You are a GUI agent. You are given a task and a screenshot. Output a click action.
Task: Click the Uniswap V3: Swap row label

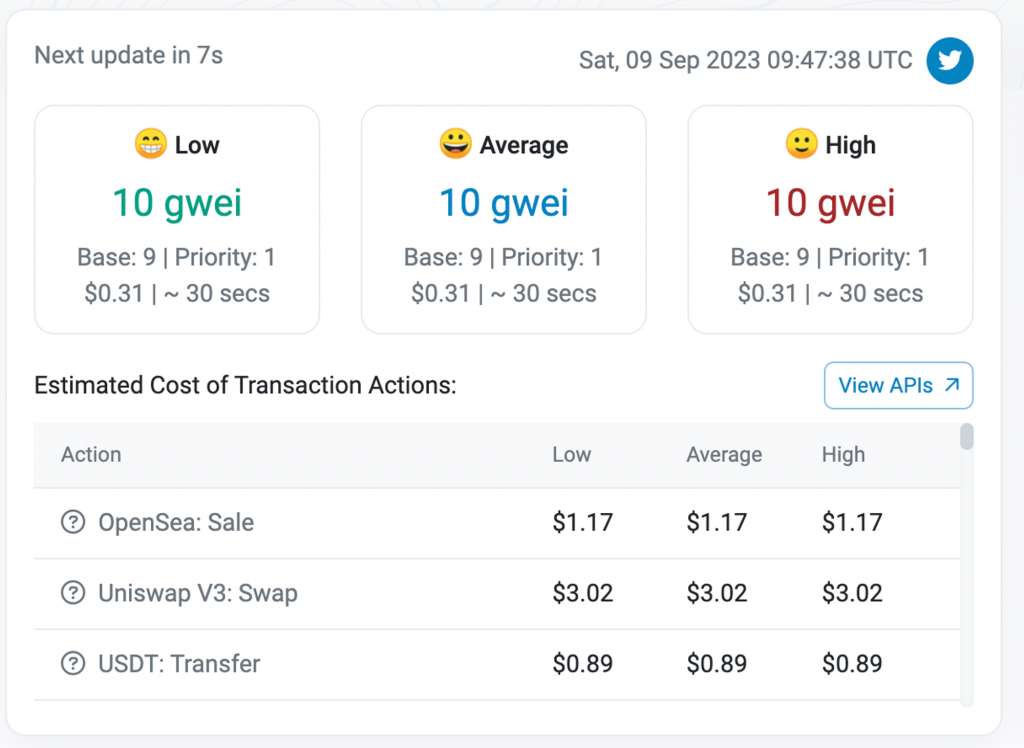point(198,593)
